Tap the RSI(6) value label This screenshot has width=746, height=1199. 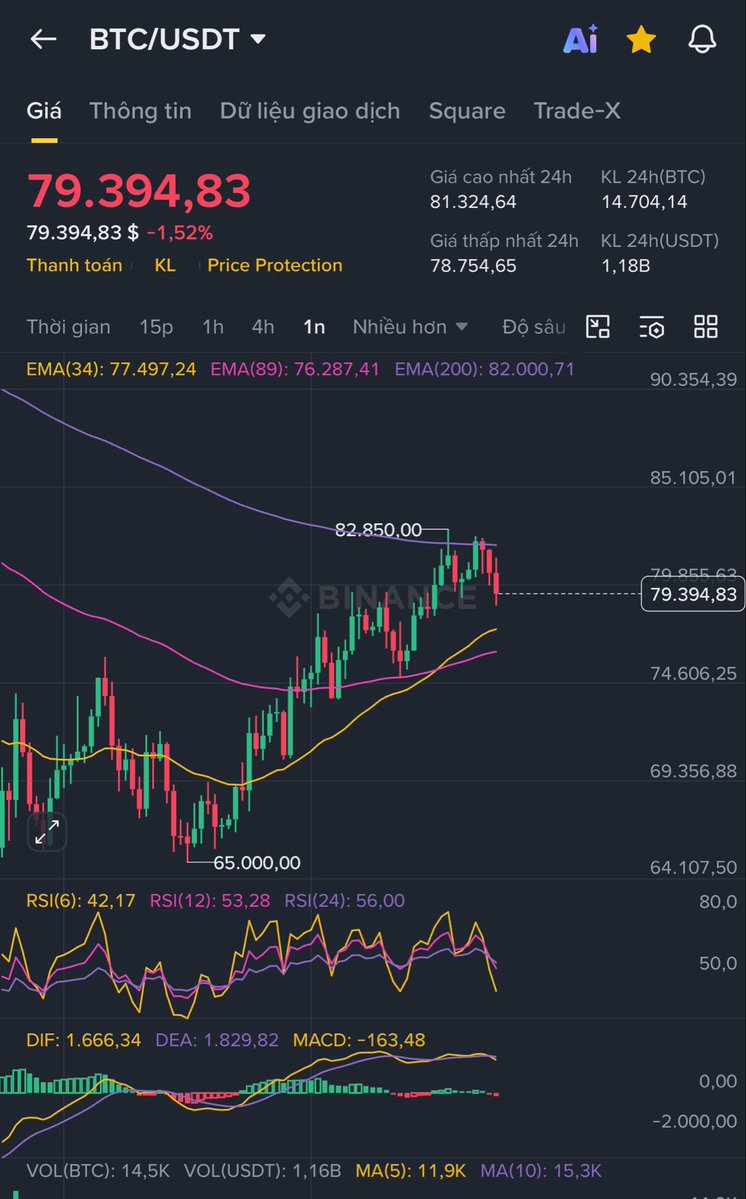(x=80, y=901)
